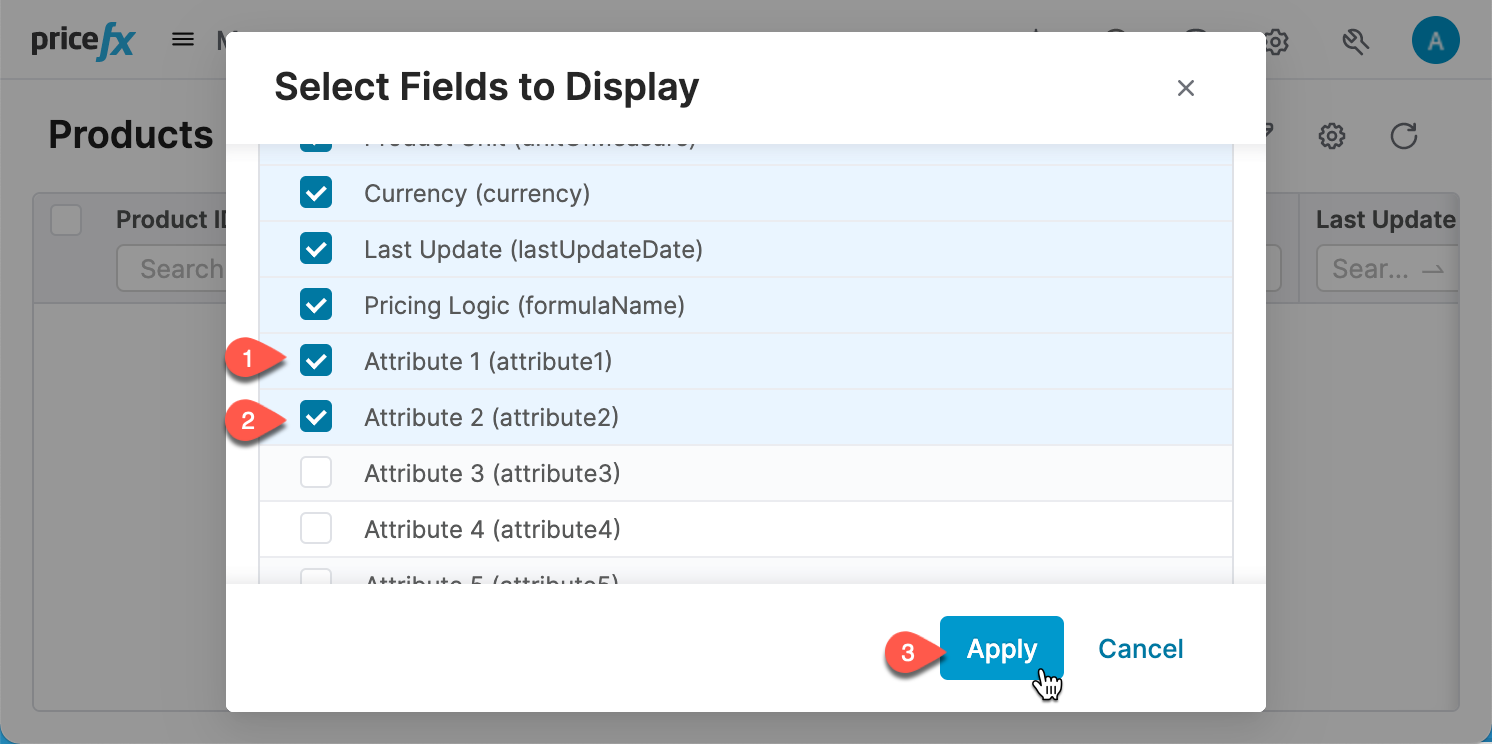Close the Select Fields to Display dialog
The height and width of the screenshot is (744, 1492).
click(1186, 88)
